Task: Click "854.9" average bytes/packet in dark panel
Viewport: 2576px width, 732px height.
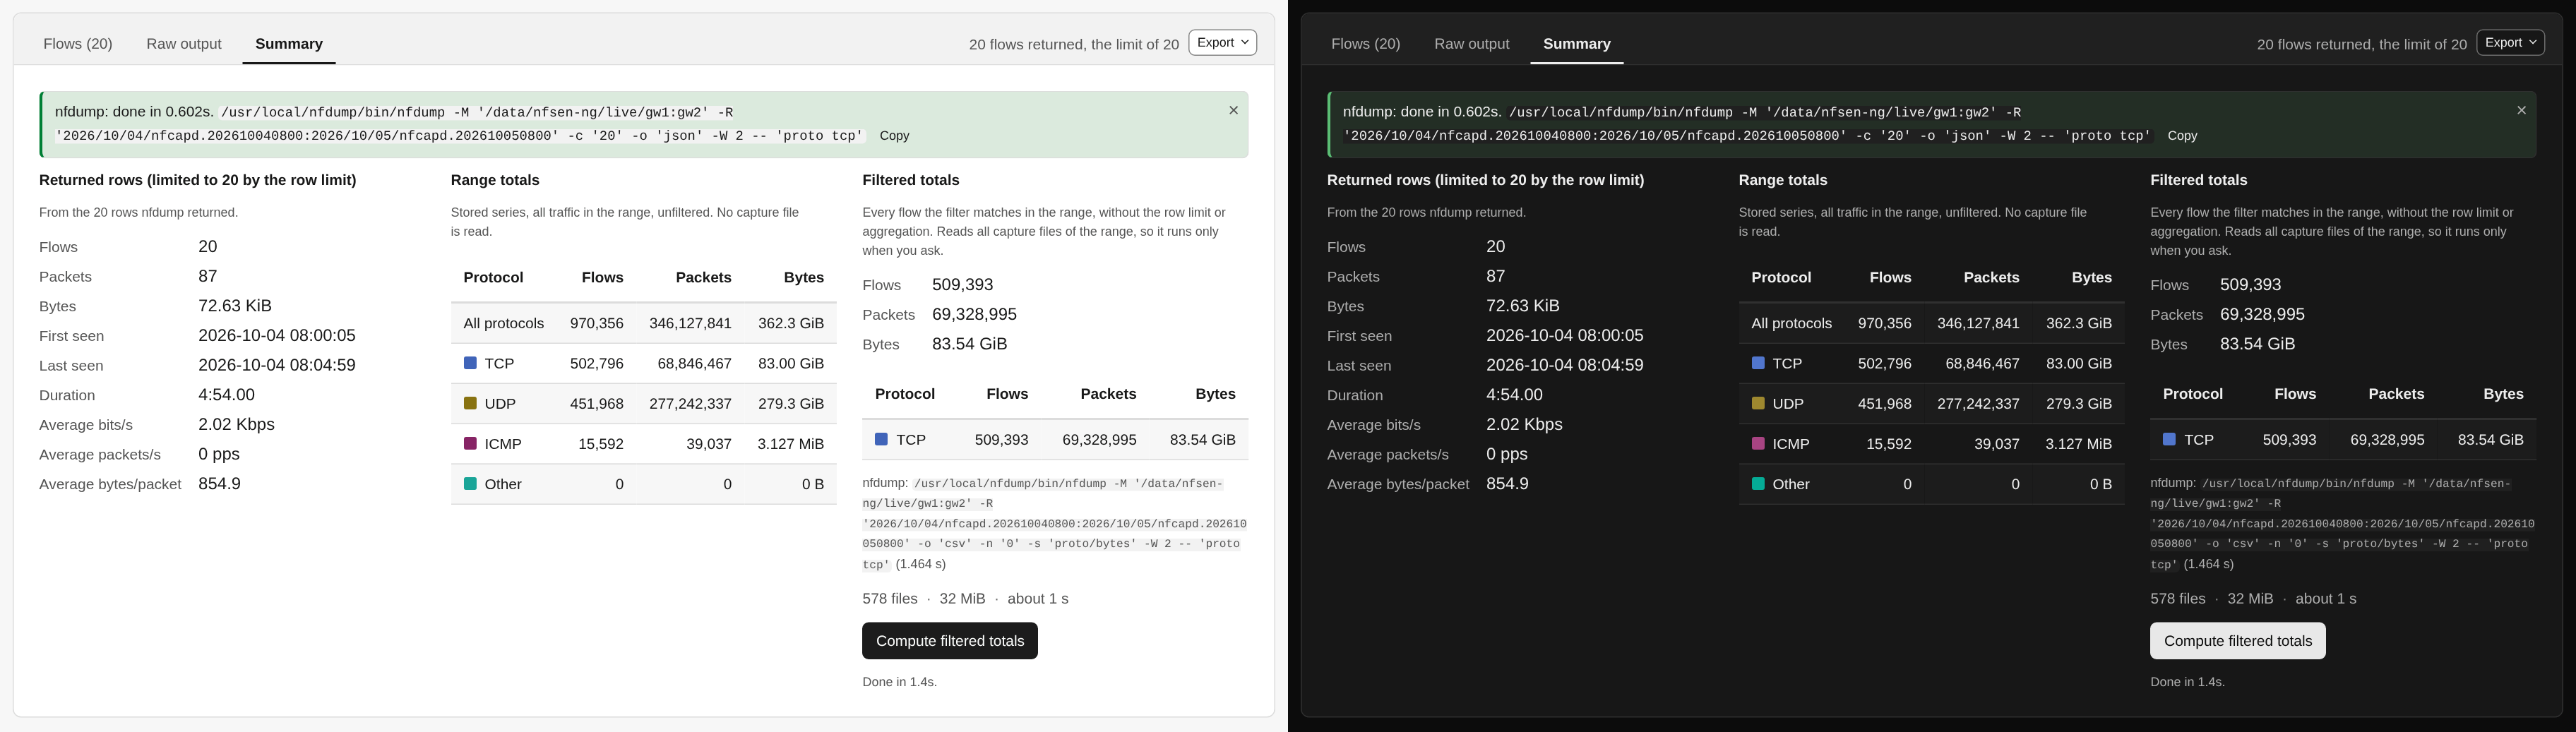Action: 1507,484
